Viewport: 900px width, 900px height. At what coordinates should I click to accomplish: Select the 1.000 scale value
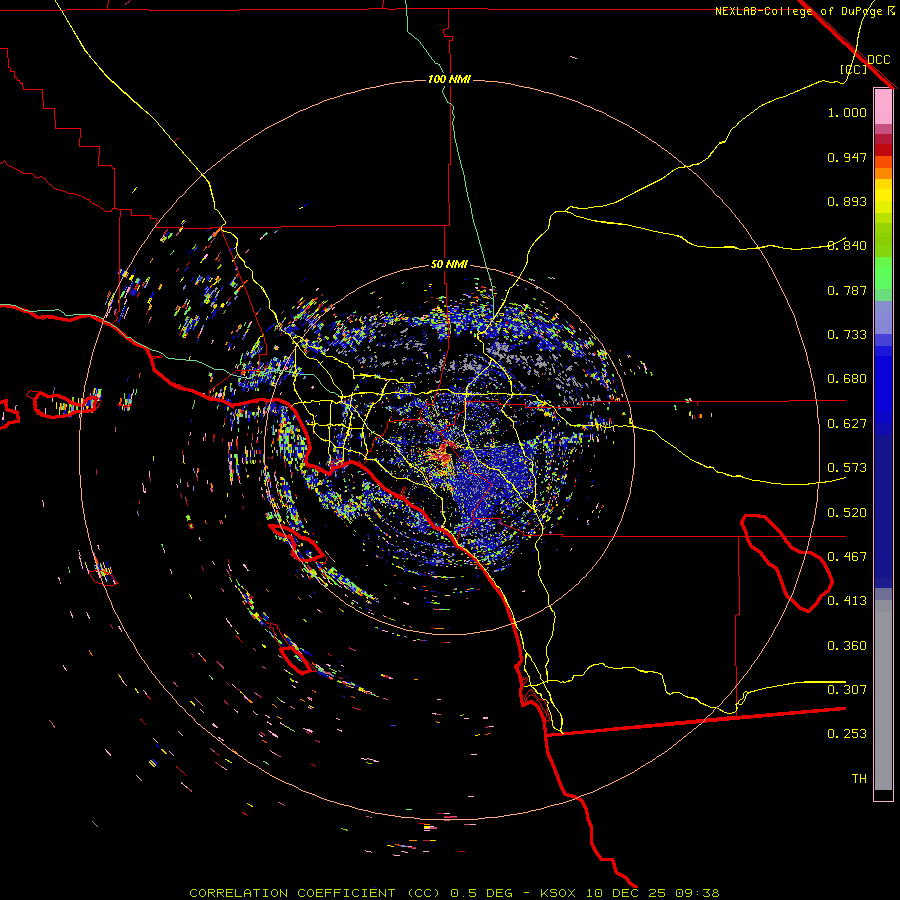tap(847, 112)
